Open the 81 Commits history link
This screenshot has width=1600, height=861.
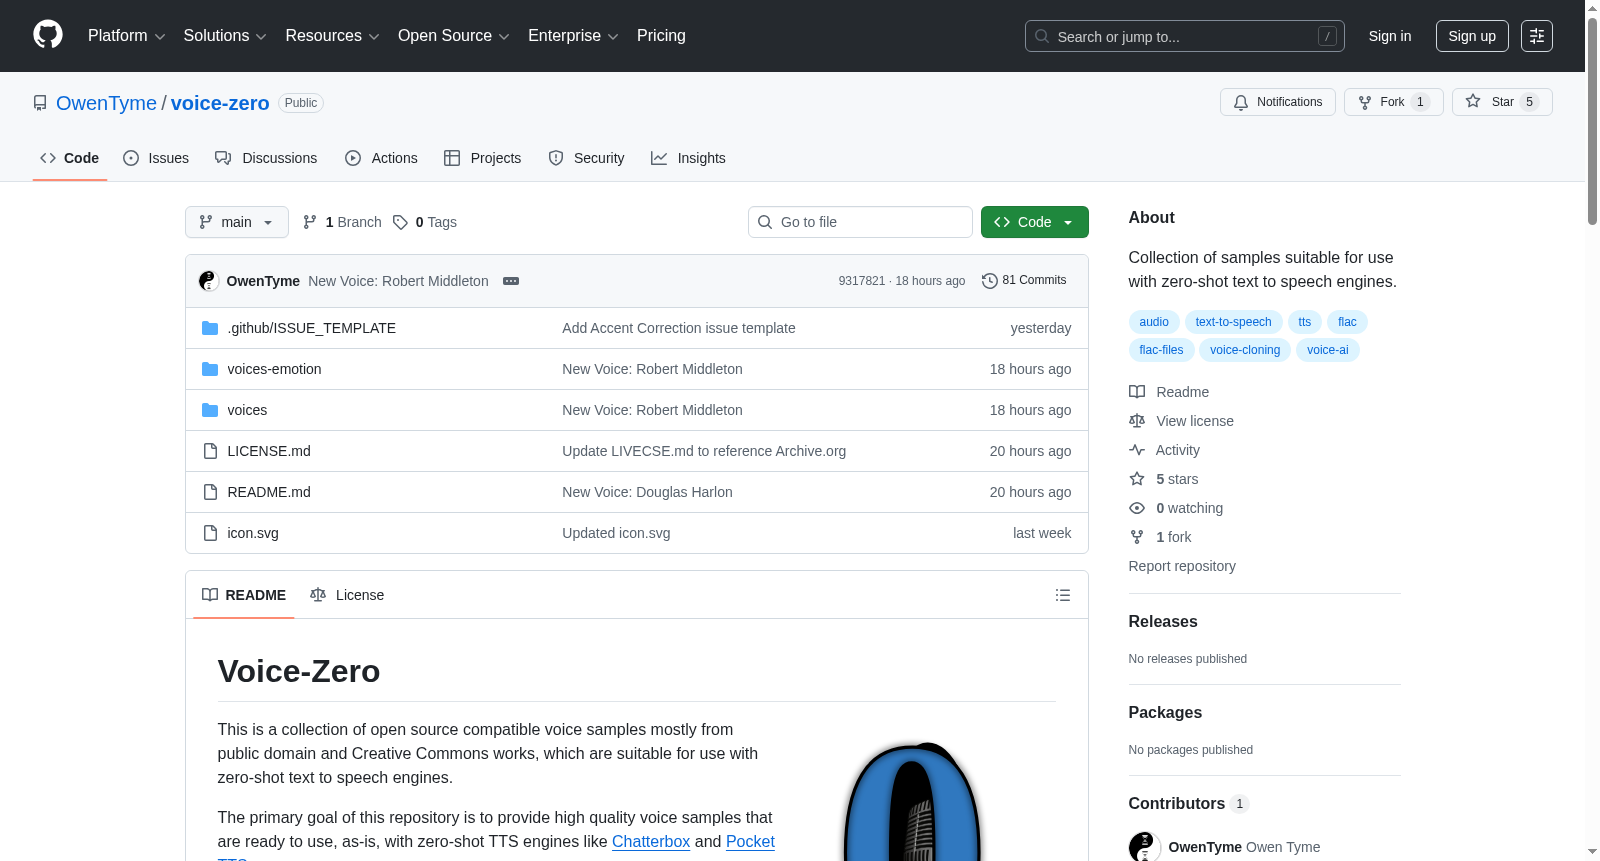[x=1024, y=281]
